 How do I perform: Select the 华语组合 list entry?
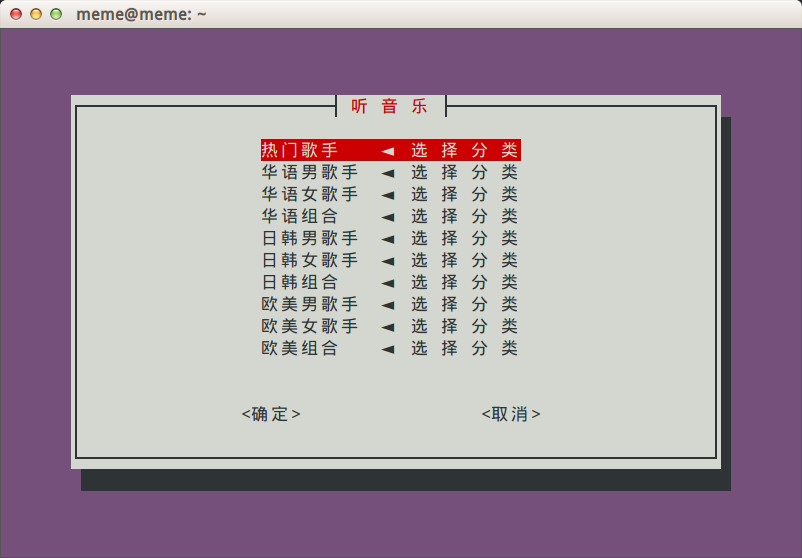pos(391,216)
